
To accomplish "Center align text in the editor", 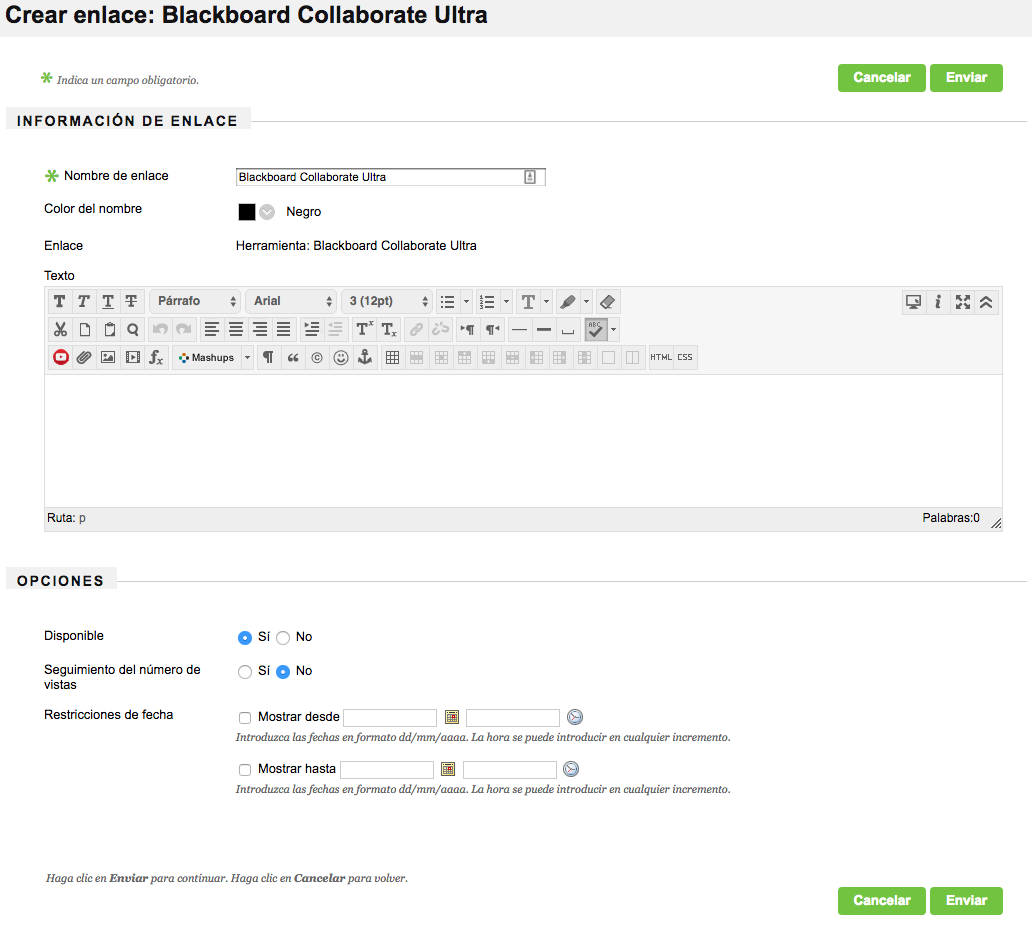I will (236, 329).
